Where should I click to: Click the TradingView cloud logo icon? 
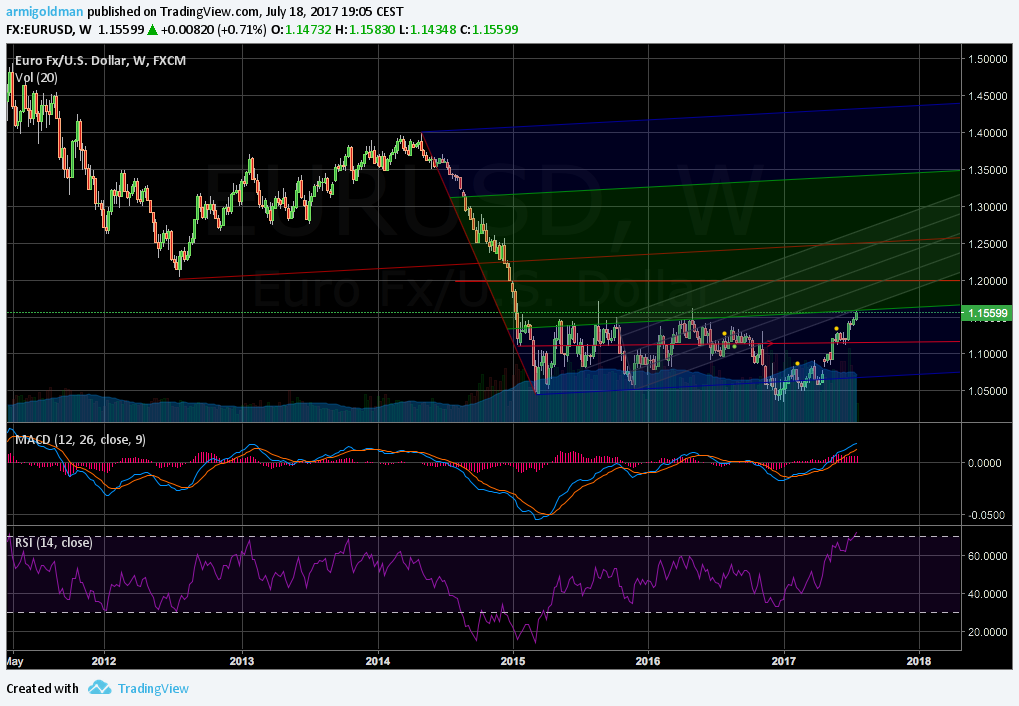click(x=99, y=687)
